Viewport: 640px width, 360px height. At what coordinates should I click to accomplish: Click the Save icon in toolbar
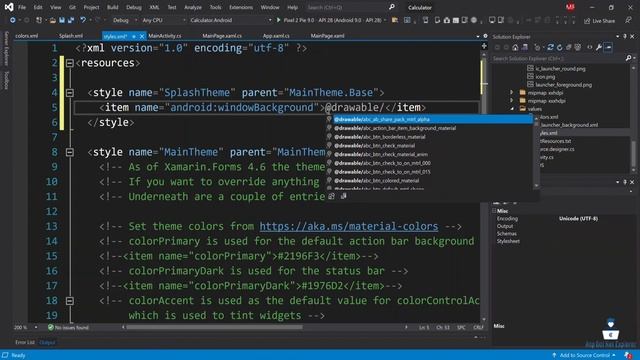[62, 20]
